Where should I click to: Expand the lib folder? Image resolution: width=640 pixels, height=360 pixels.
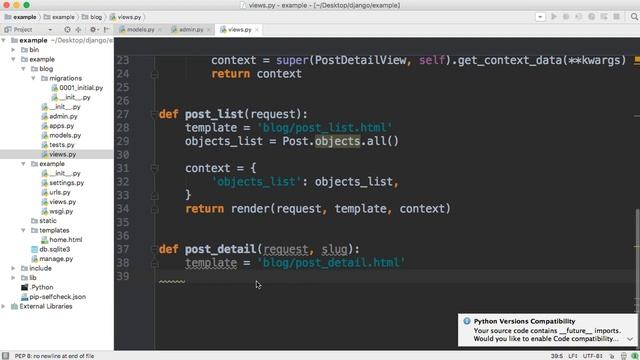tap(13, 278)
